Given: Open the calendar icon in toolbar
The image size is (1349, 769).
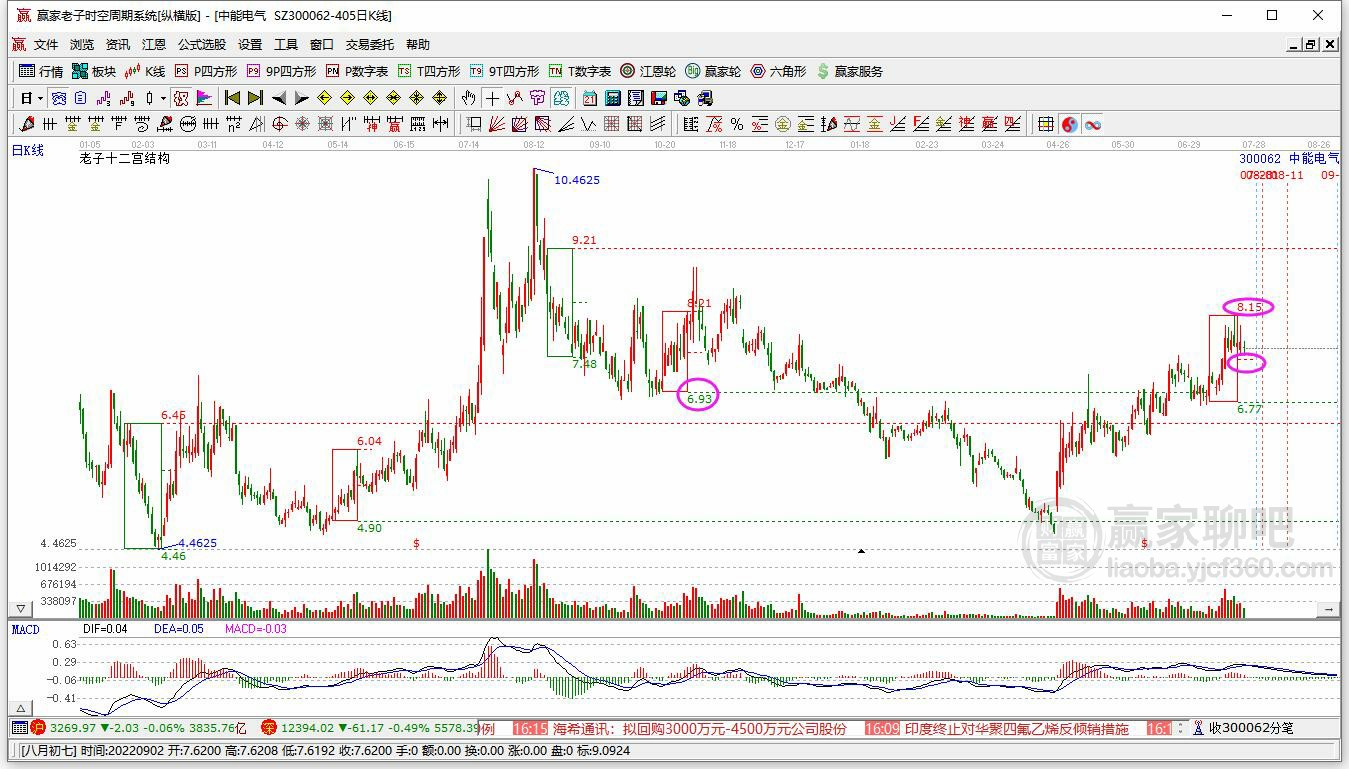Looking at the screenshot, I should 590,98.
